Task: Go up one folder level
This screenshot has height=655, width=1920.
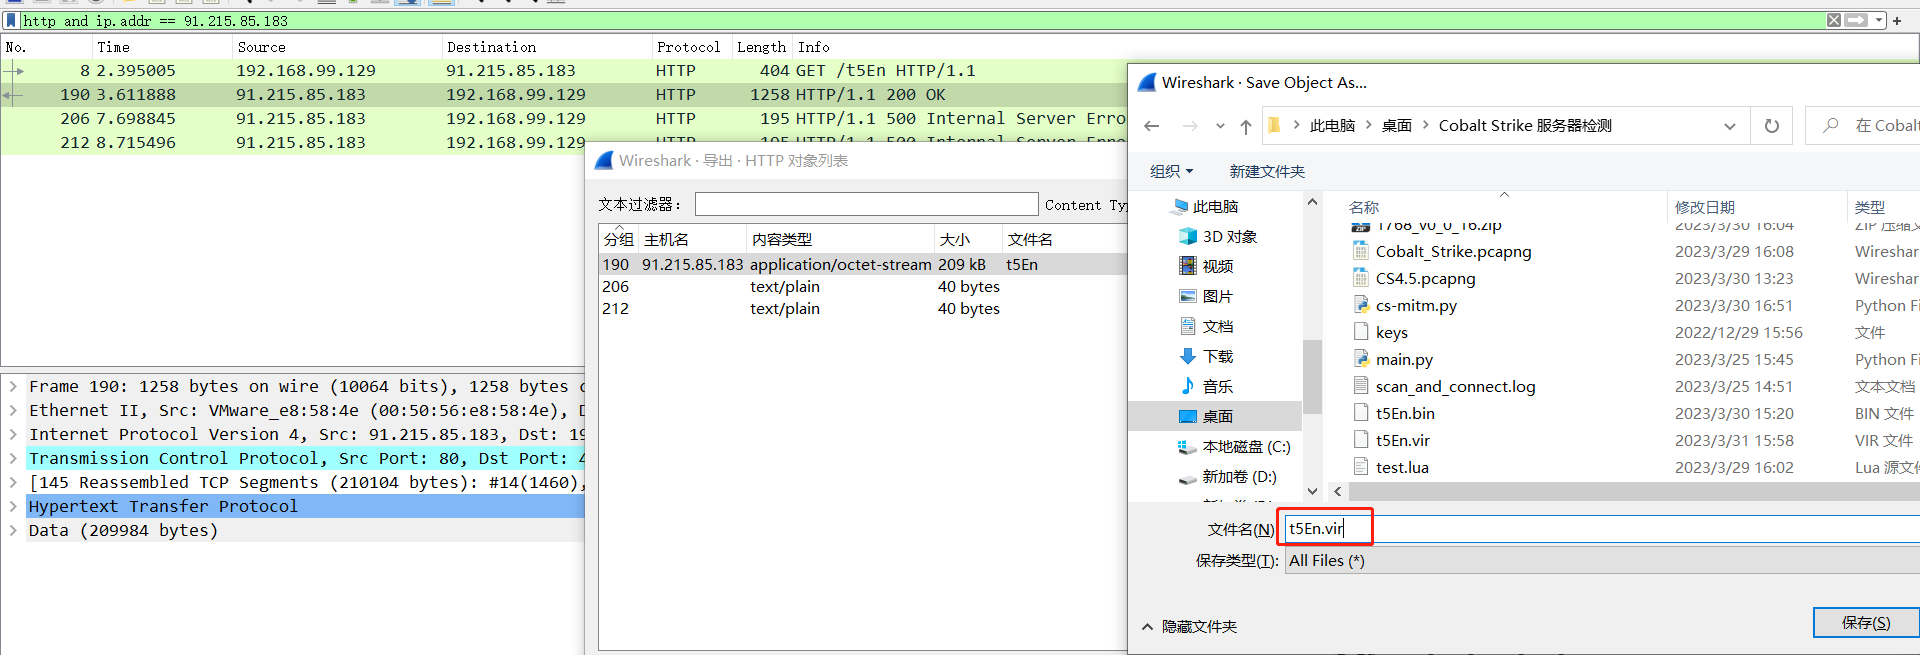Action: pos(1245,126)
